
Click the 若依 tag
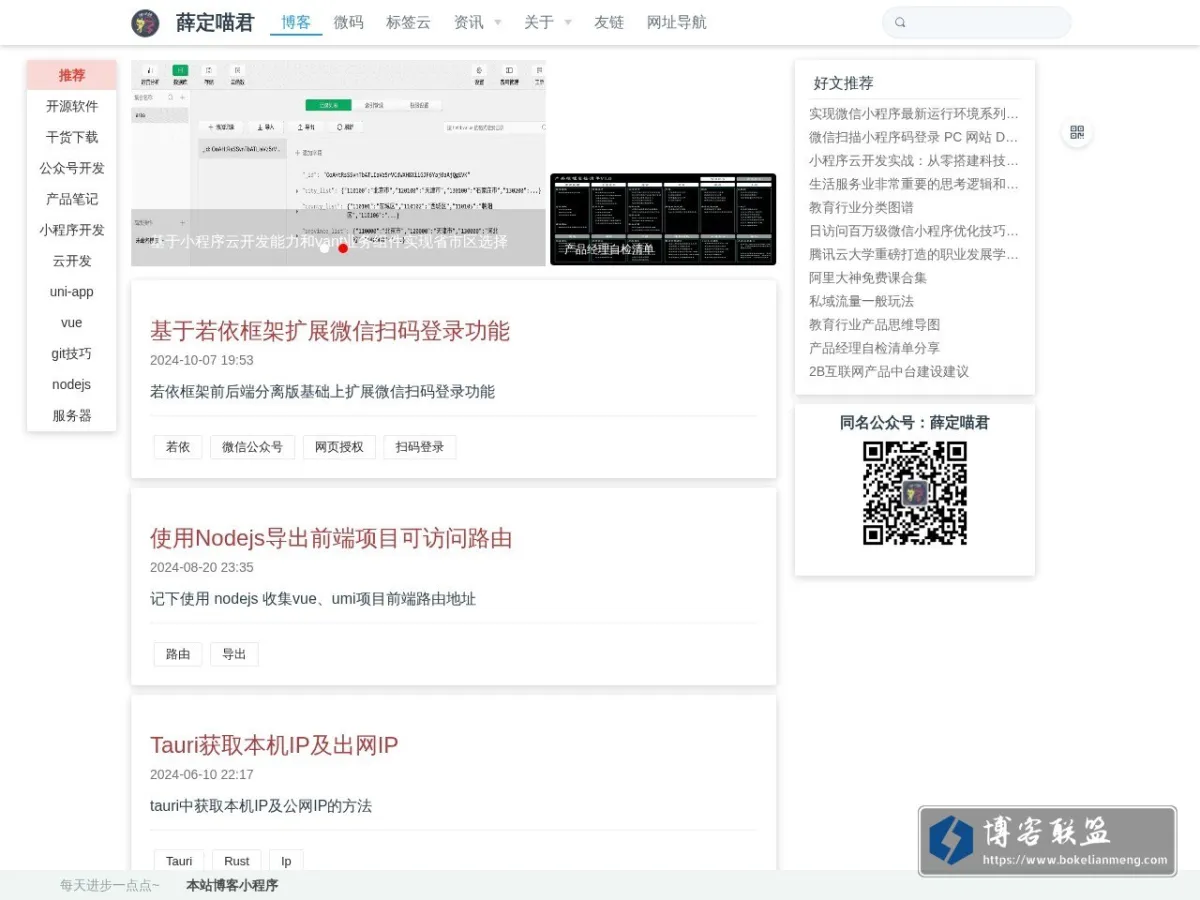pyautogui.click(x=178, y=447)
